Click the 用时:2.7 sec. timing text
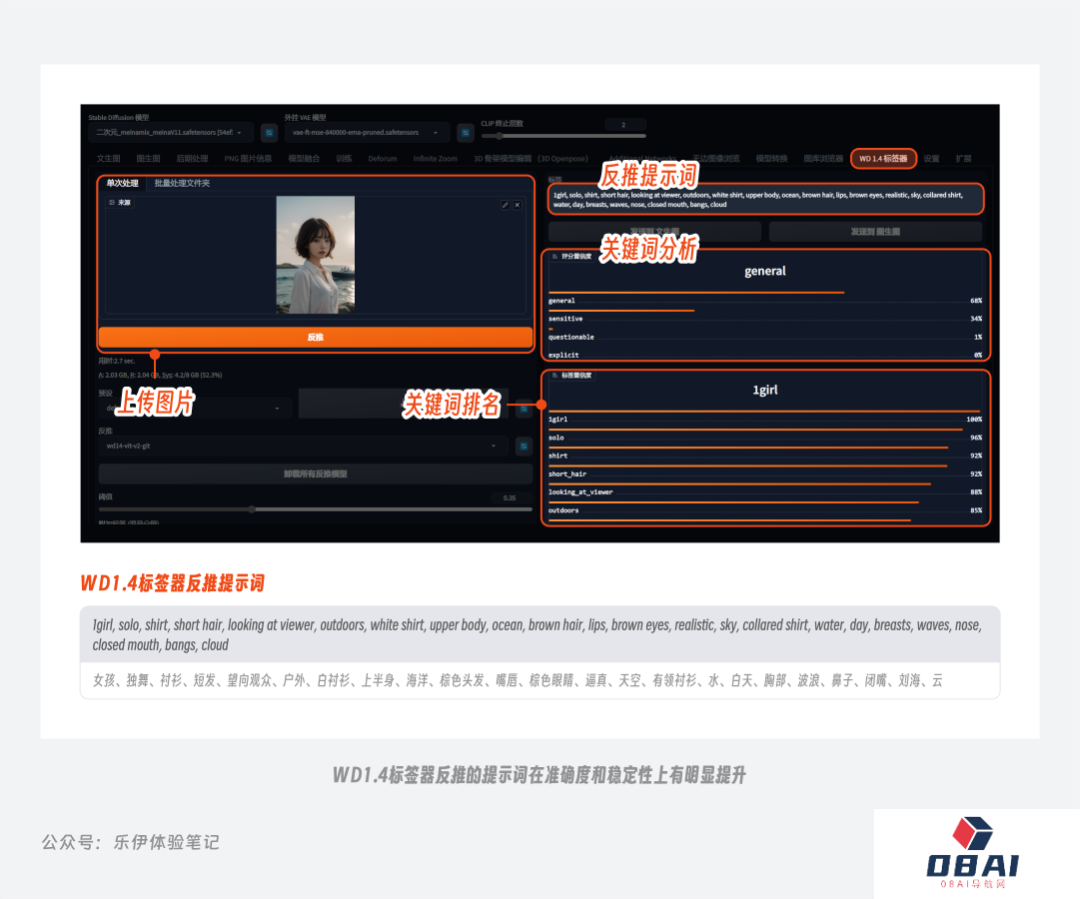The height and width of the screenshot is (899, 1080). 117,360
